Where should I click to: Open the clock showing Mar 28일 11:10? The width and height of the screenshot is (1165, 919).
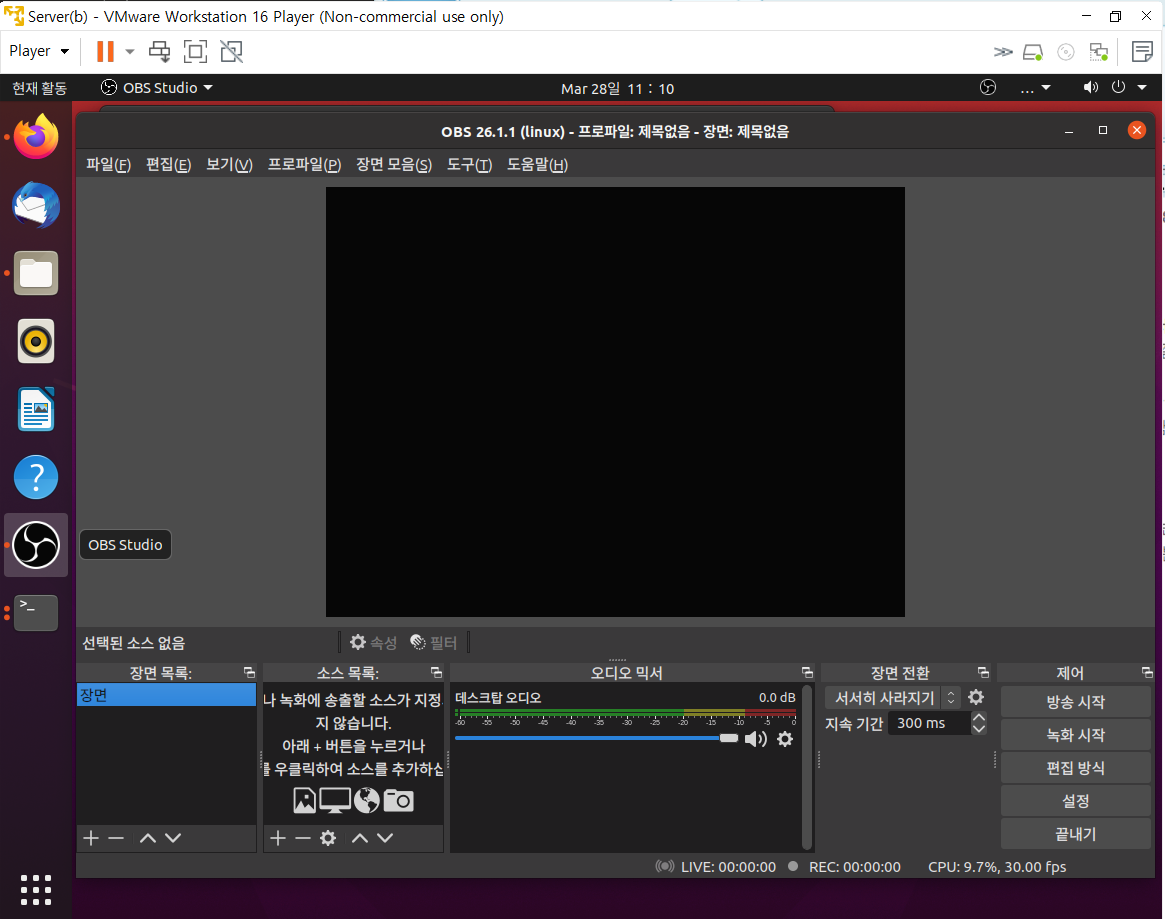click(617, 88)
